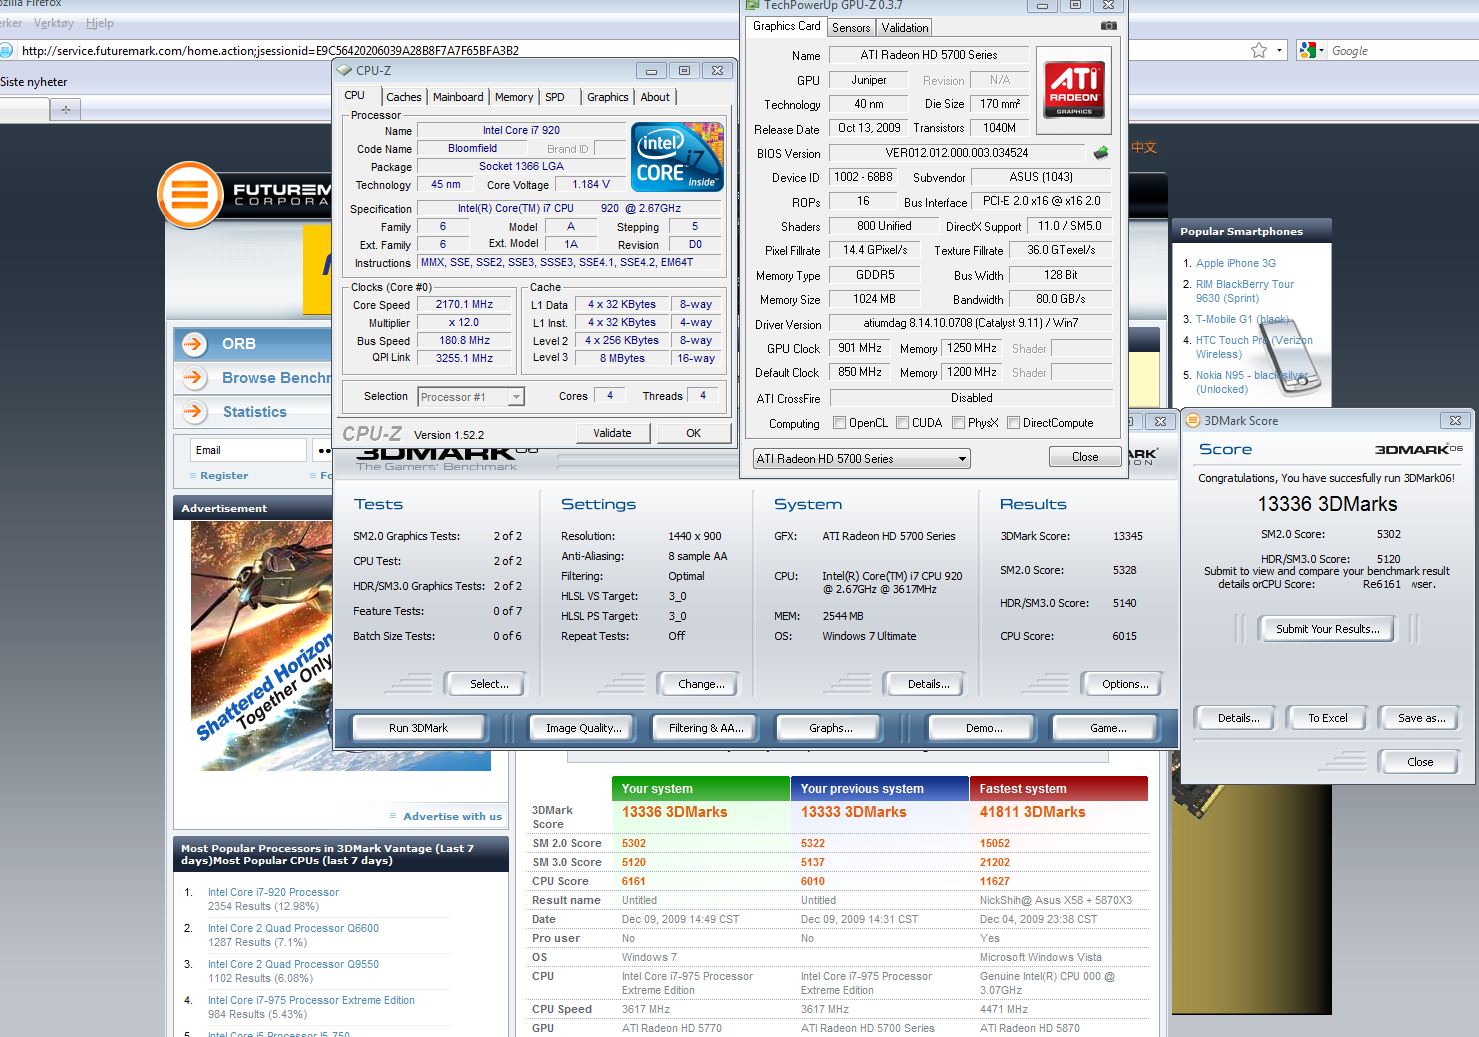Open the SPD tab in CPU-Z
Viewport: 1479px width, 1037px height.
[555, 97]
